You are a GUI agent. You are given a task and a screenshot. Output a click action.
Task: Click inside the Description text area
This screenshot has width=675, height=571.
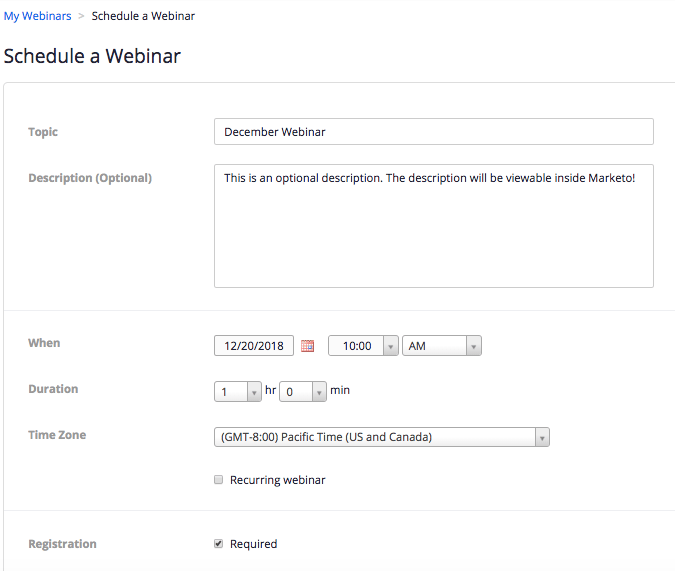click(433, 226)
